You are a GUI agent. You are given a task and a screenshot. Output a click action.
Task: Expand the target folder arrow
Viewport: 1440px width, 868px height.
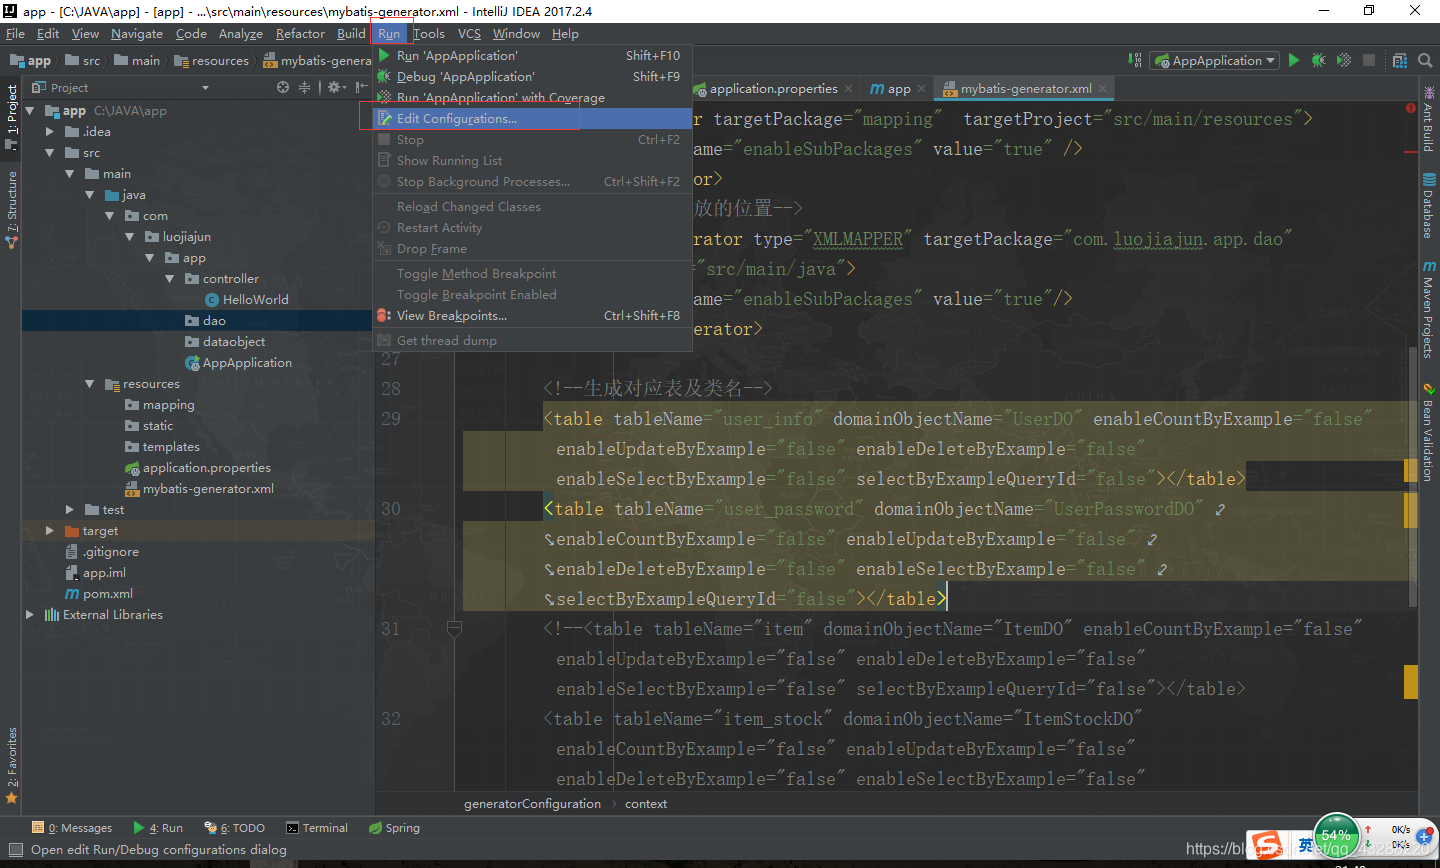pos(50,531)
